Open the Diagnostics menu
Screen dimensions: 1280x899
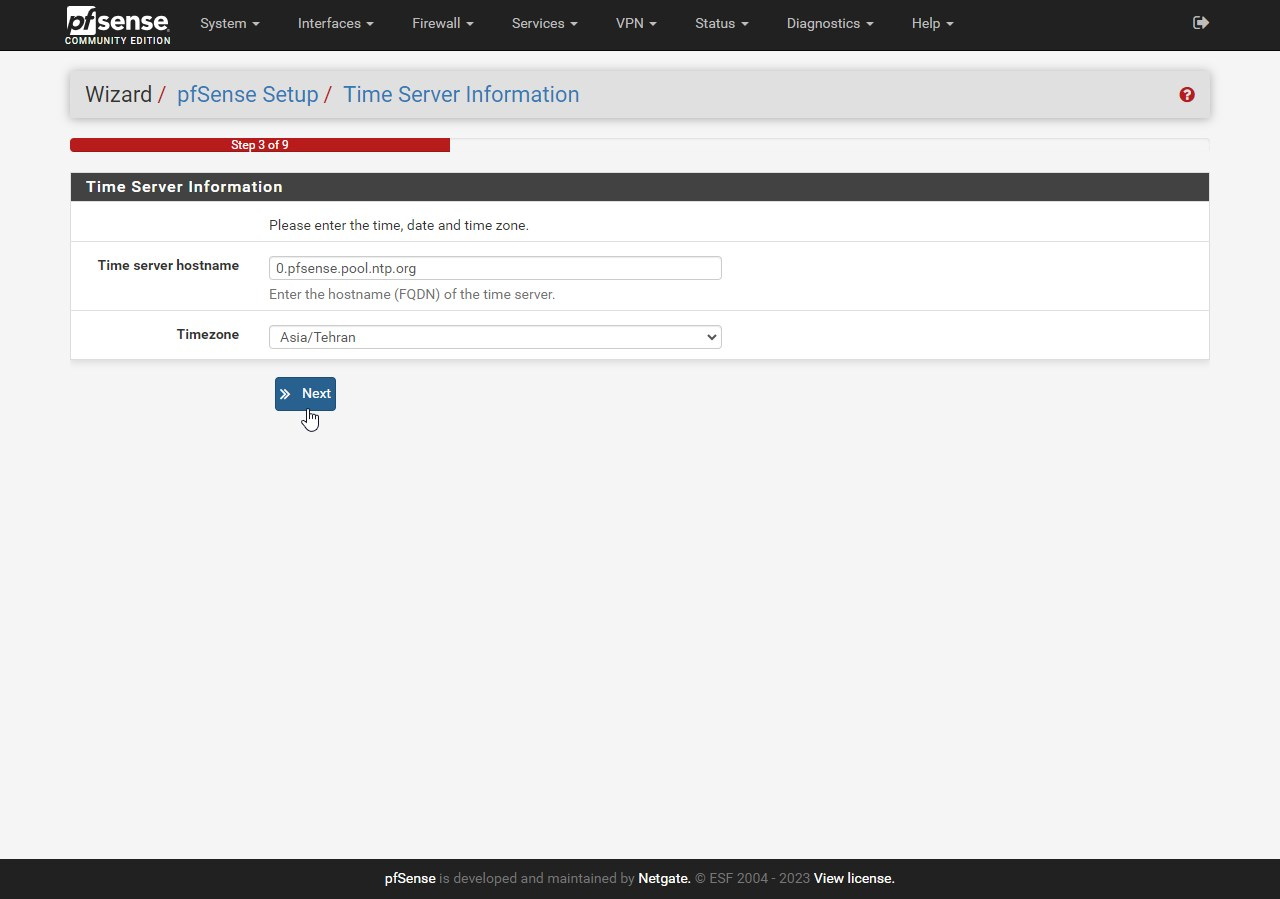tap(829, 23)
